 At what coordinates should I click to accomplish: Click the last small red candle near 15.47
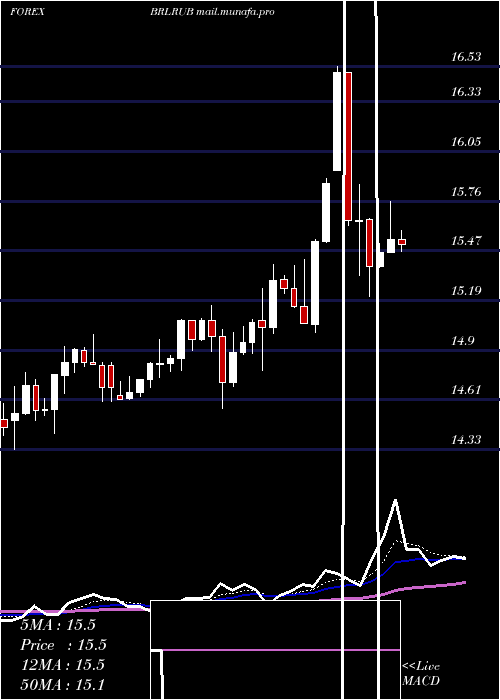coord(402,242)
